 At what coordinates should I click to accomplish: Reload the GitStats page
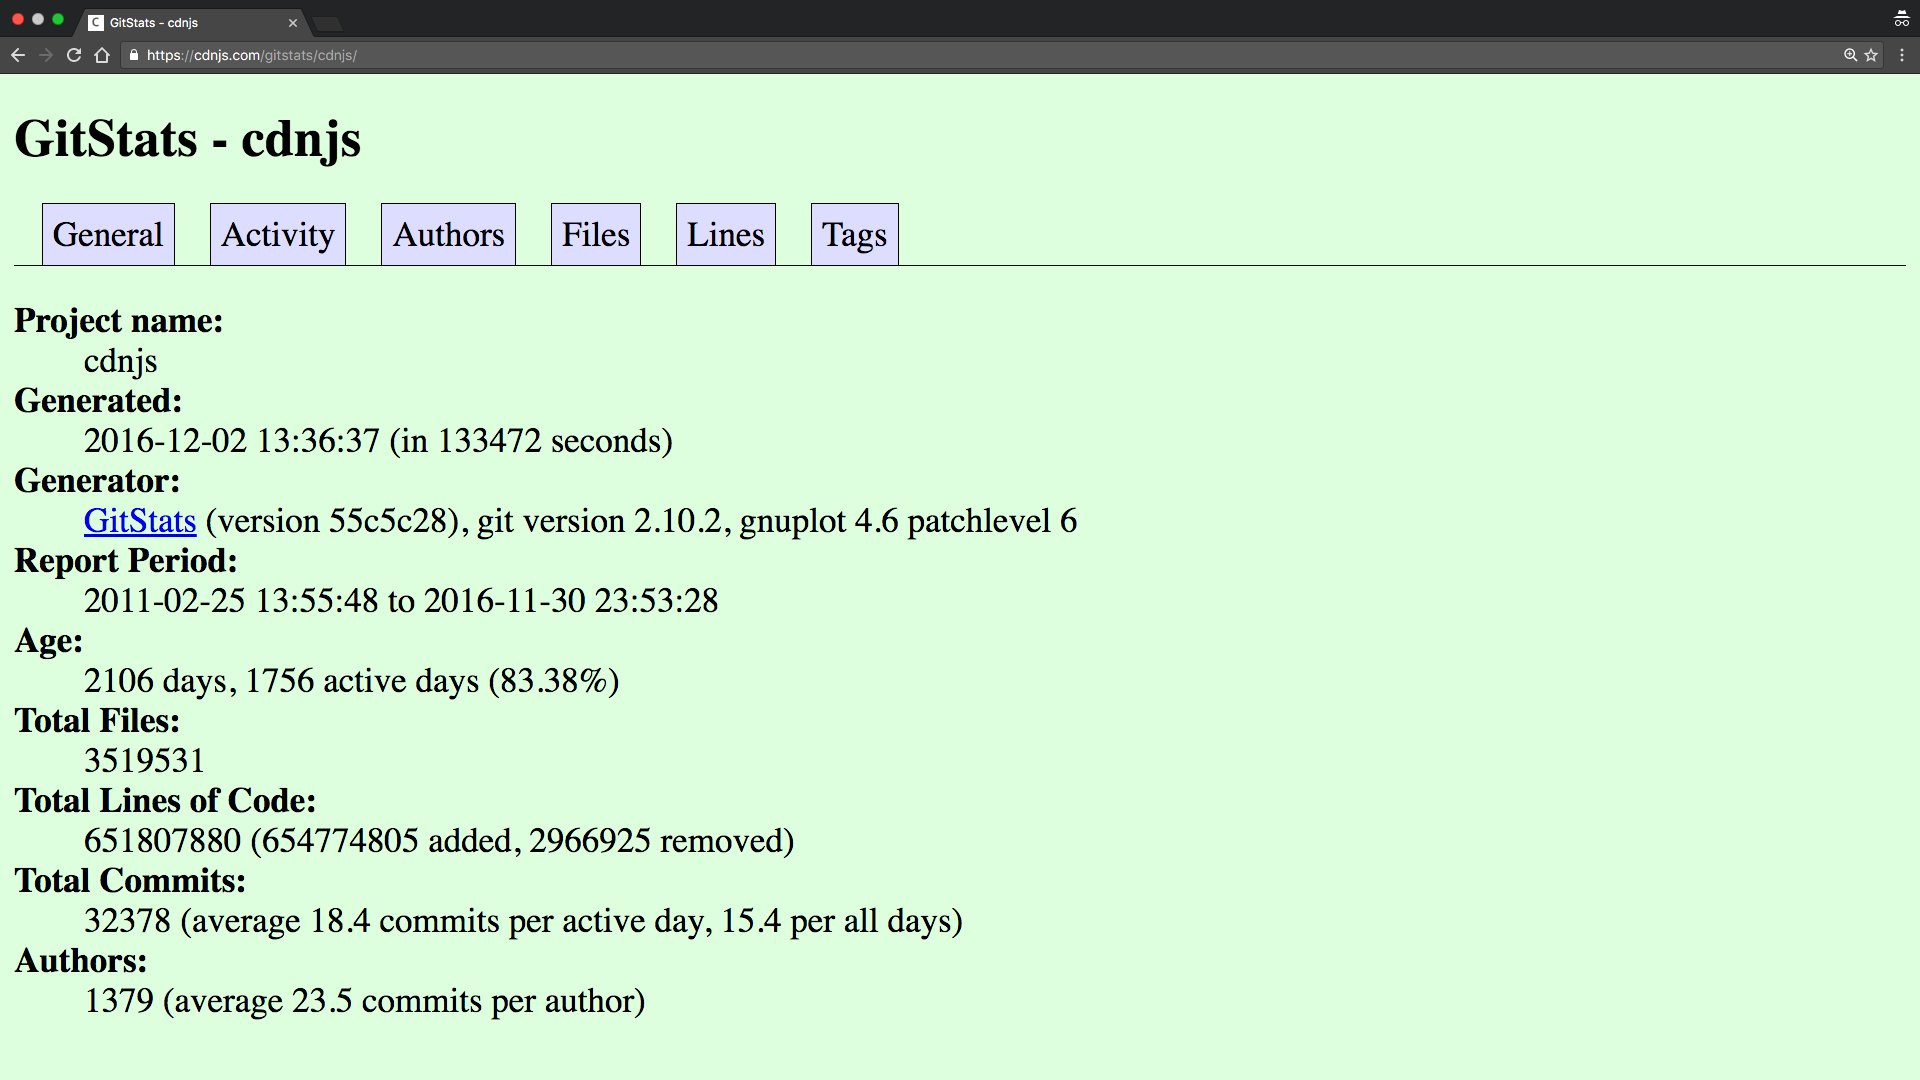coord(74,55)
